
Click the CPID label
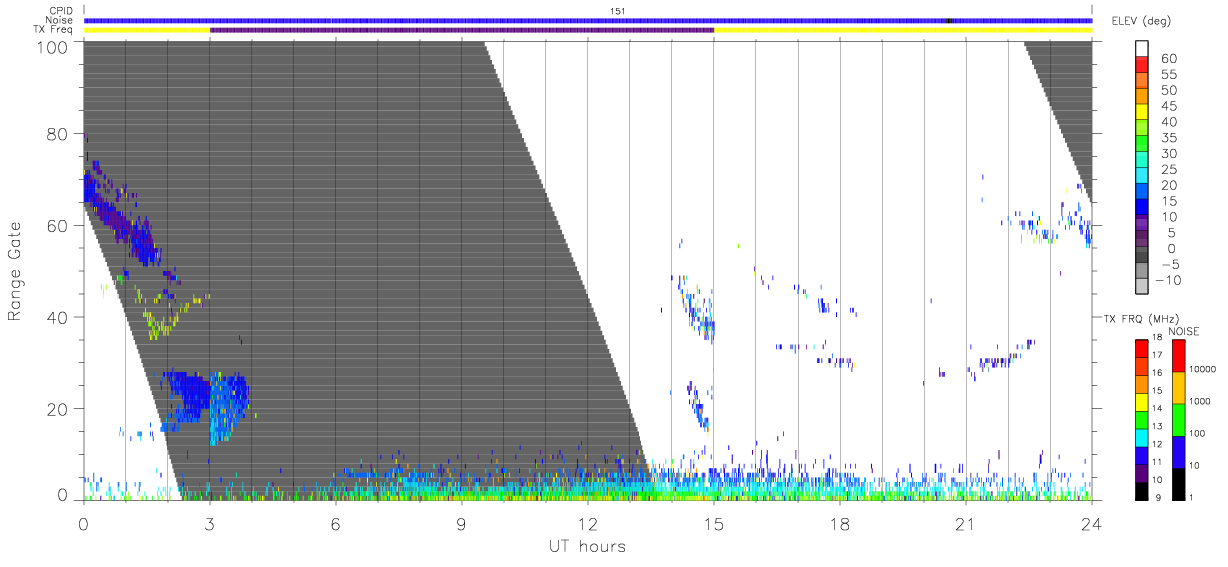[x=61, y=11]
